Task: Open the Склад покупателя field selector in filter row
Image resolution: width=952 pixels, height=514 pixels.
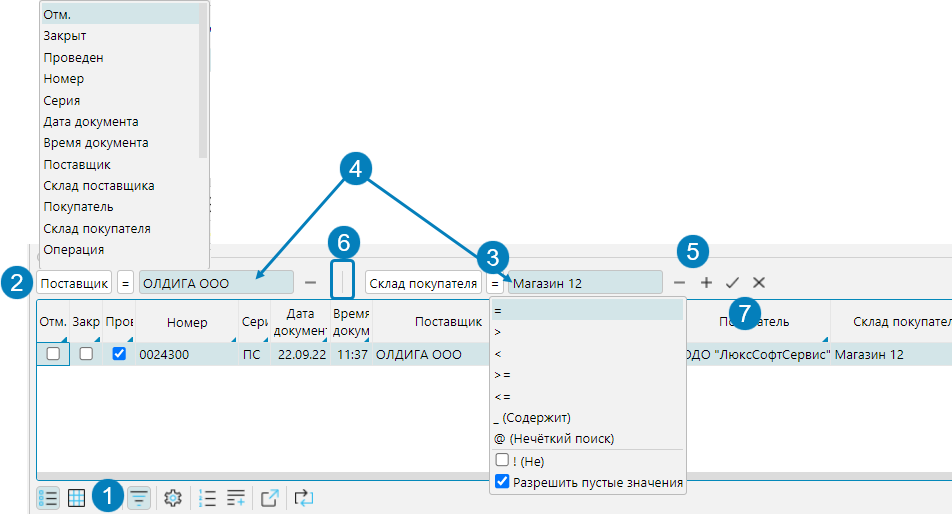Action: coord(423,283)
